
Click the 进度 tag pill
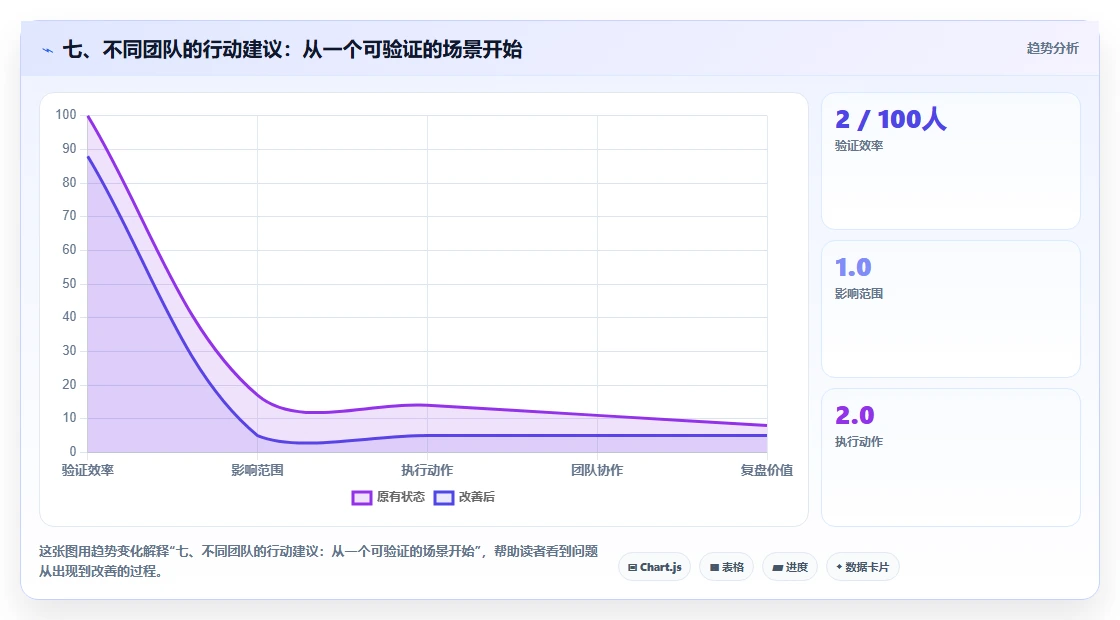click(790, 567)
